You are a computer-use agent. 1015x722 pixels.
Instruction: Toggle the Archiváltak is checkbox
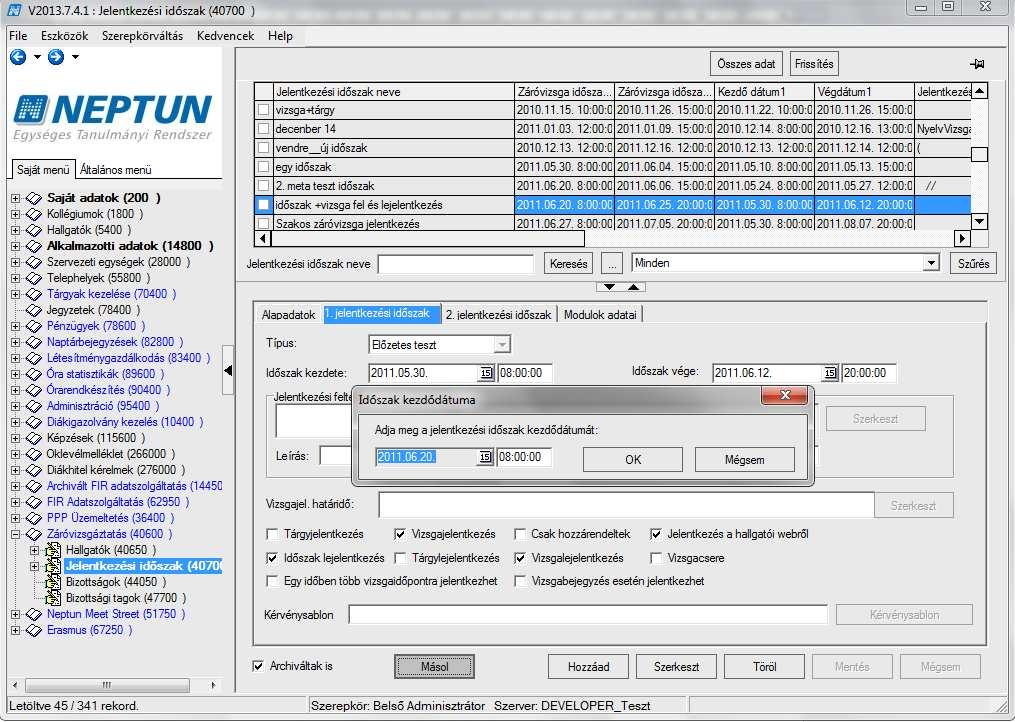click(258, 666)
